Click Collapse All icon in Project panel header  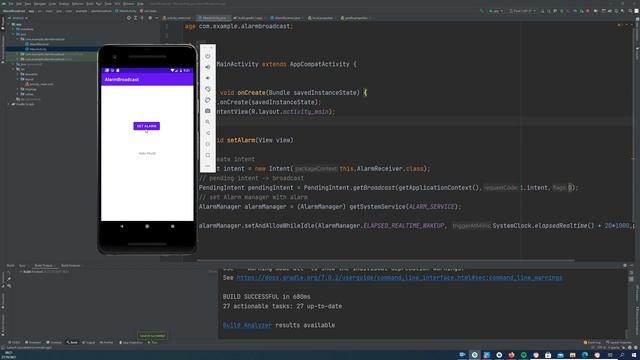click(x=142, y=18)
